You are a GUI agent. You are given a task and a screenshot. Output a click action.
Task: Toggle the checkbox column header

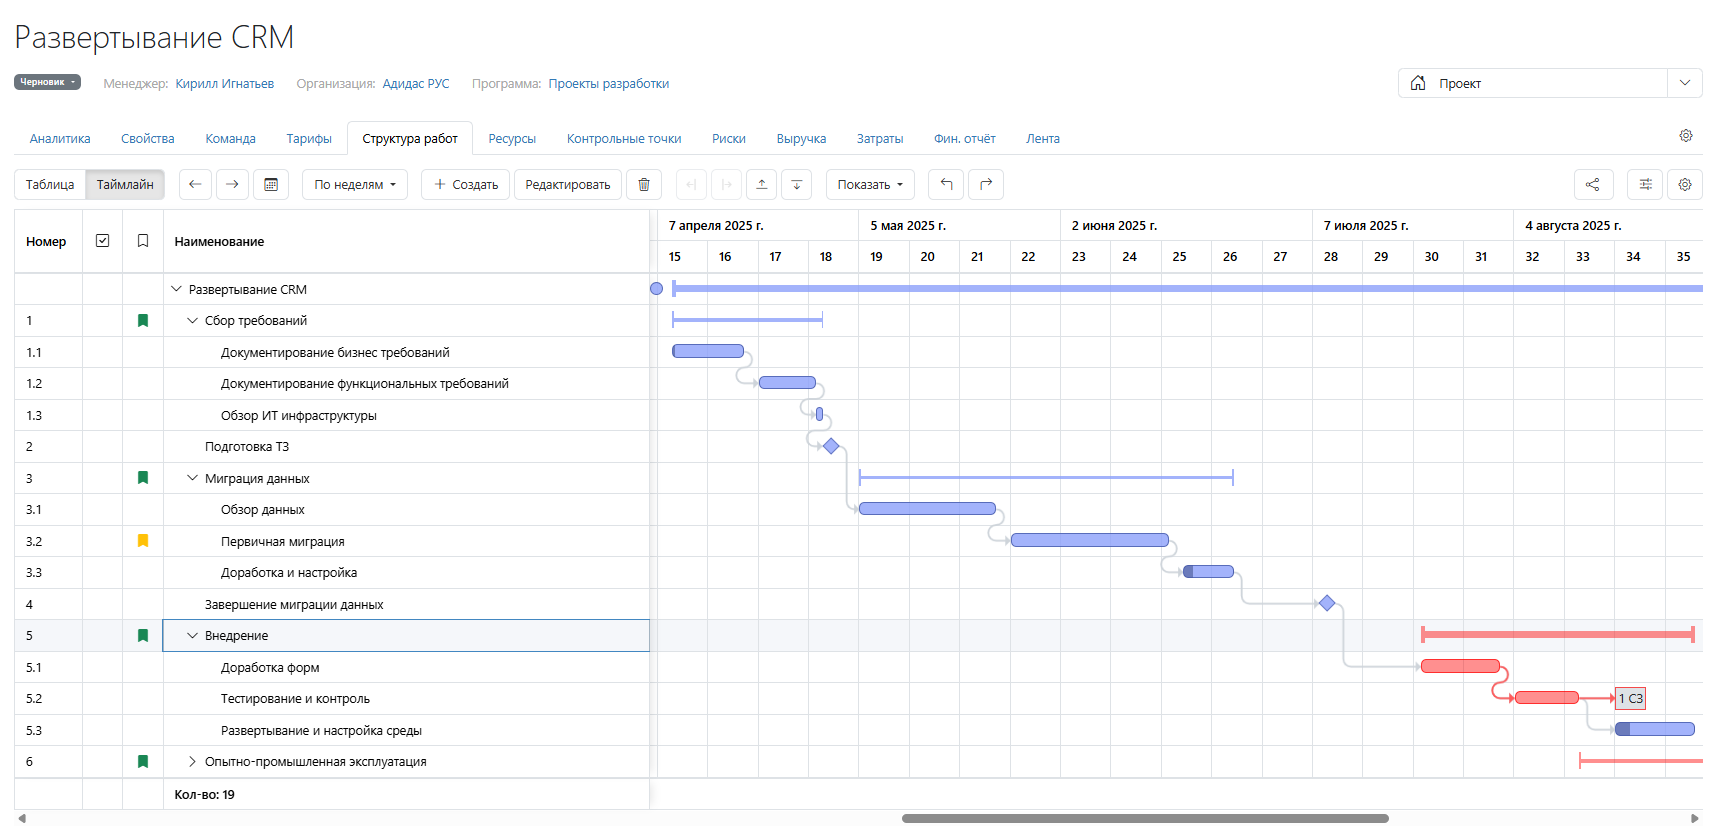pyautogui.click(x=102, y=241)
